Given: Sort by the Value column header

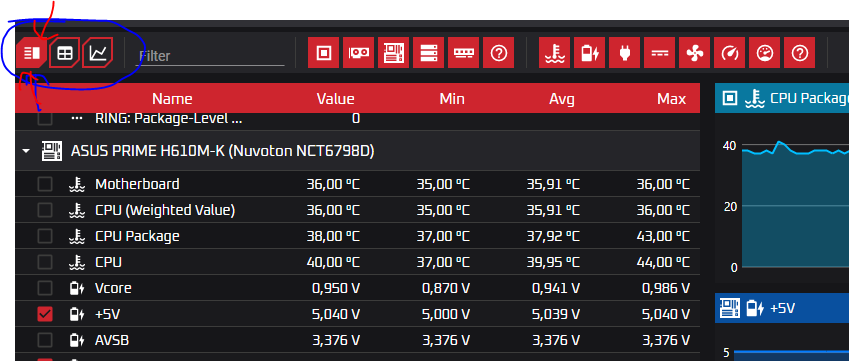Looking at the screenshot, I should coord(336,99).
